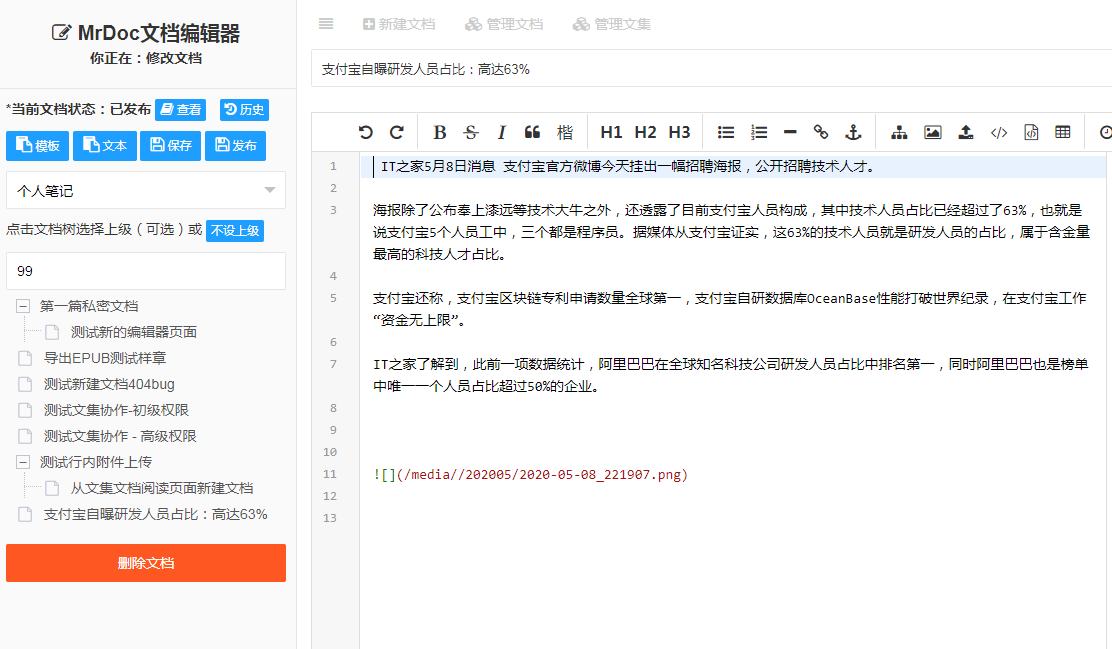Apply italic formatting

[501, 132]
